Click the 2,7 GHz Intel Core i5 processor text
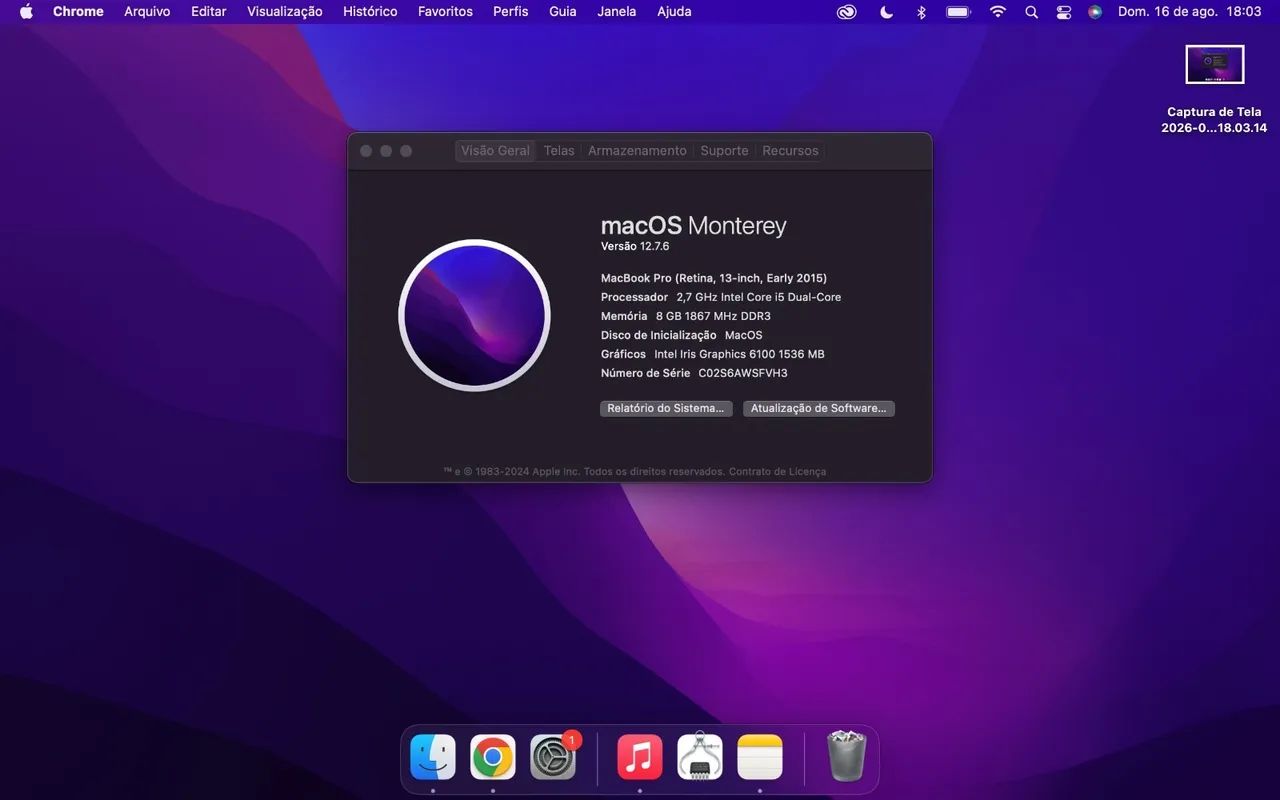 tap(759, 297)
